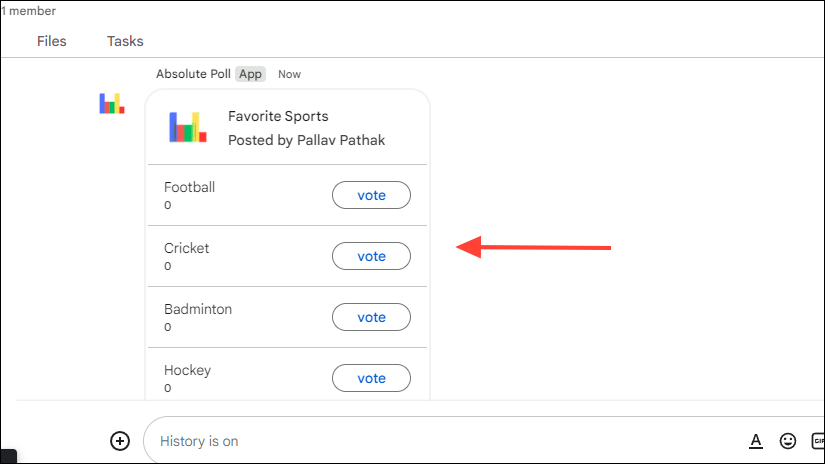Vote for Hockey
The width and height of the screenshot is (825, 464).
(371, 378)
